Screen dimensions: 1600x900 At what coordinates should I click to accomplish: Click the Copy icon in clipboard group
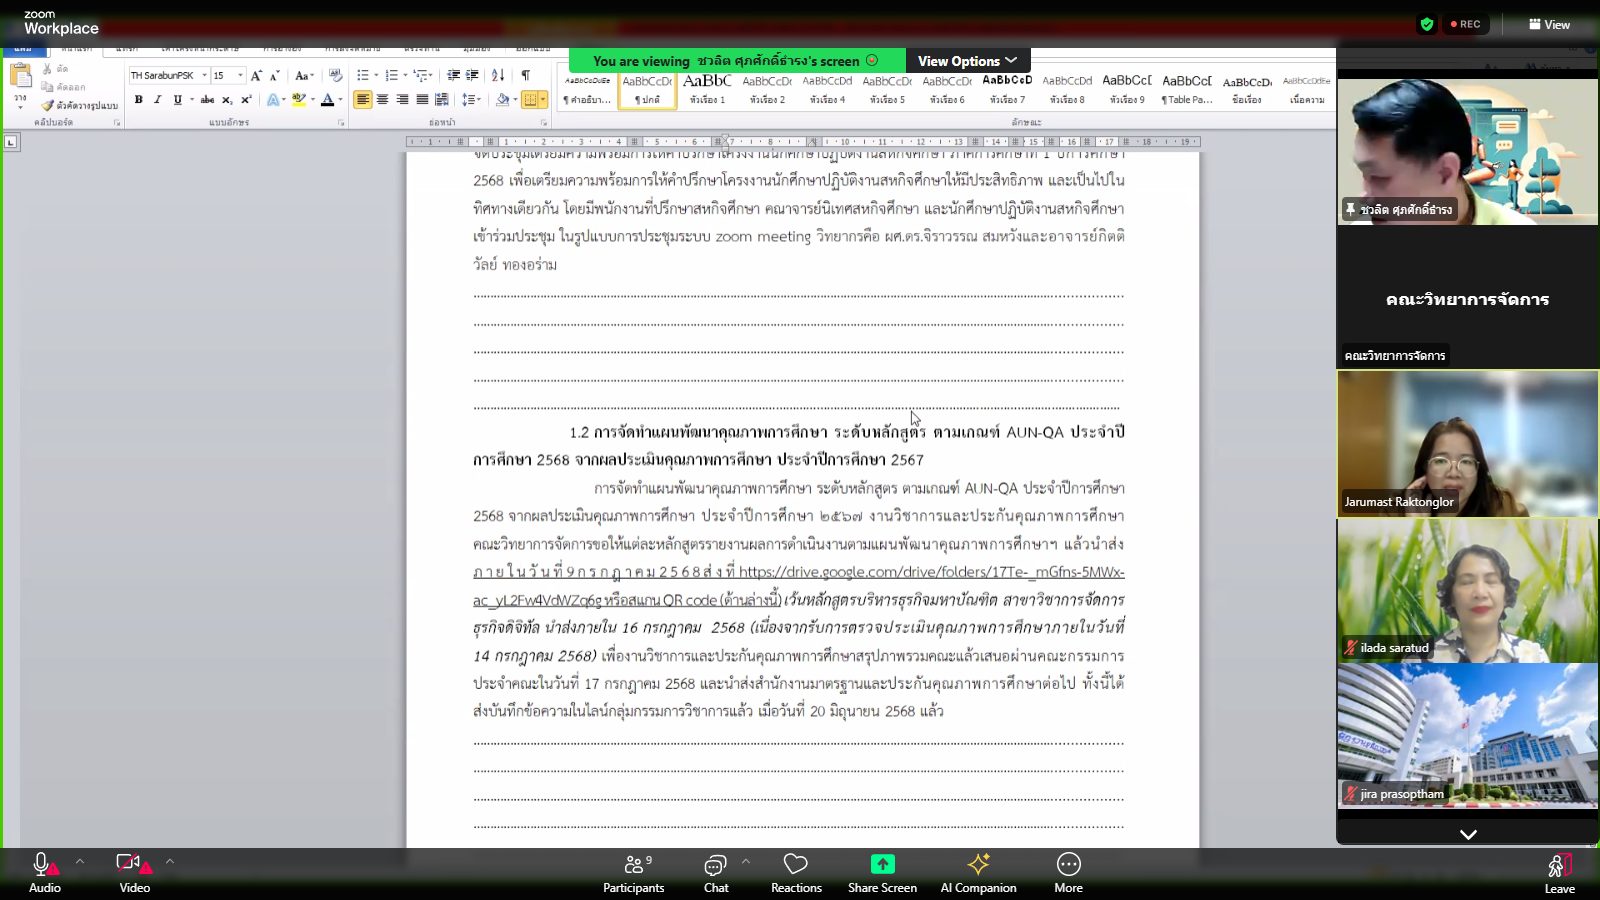[47, 87]
